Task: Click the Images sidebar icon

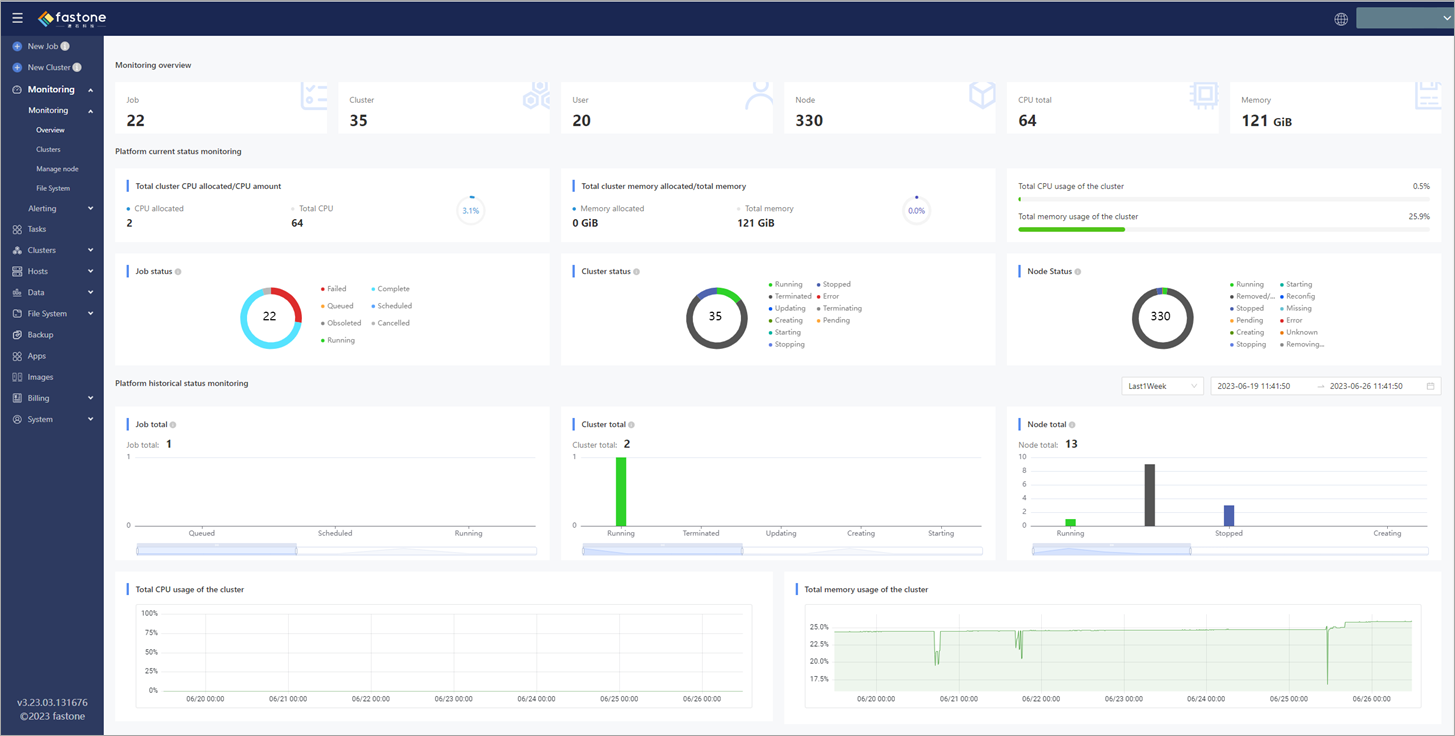Action: [x=17, y=377]
